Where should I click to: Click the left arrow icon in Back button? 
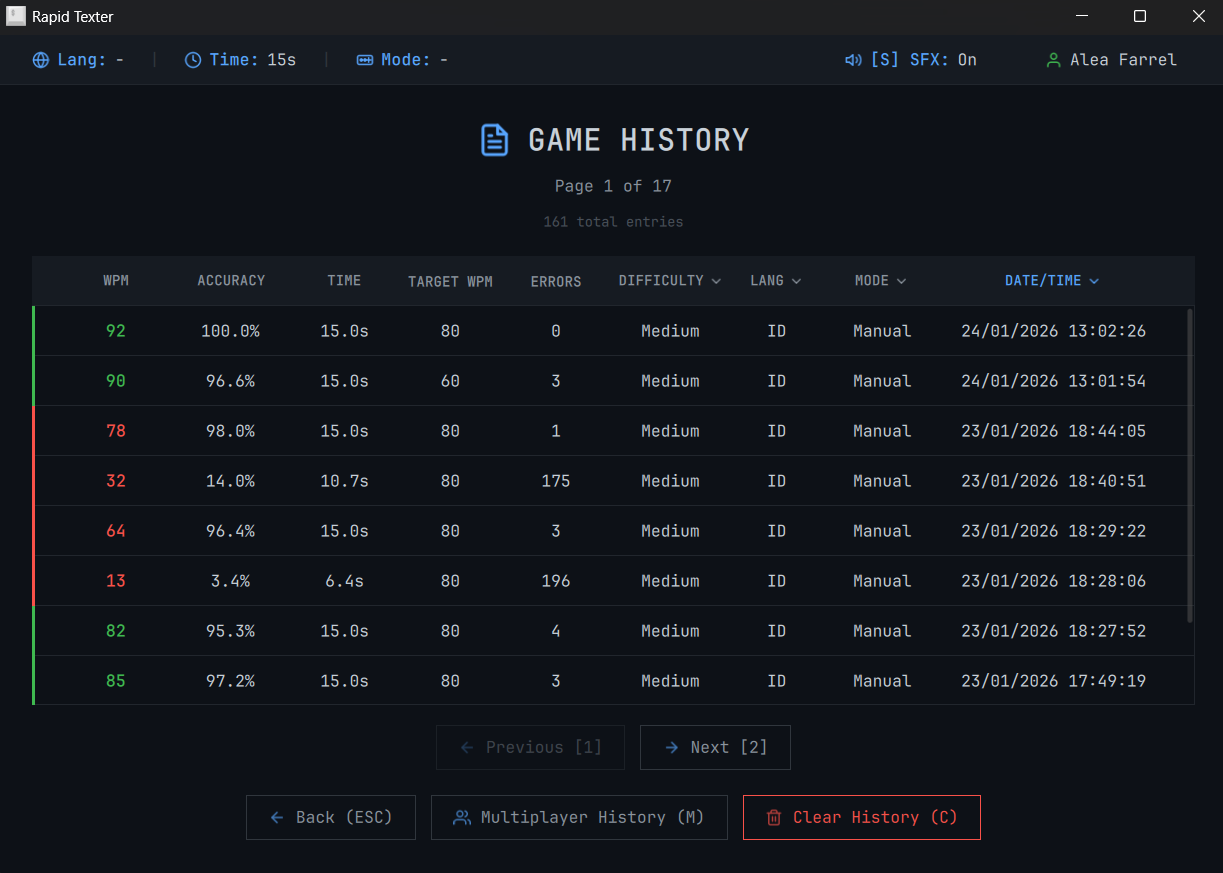coord(277,818)
